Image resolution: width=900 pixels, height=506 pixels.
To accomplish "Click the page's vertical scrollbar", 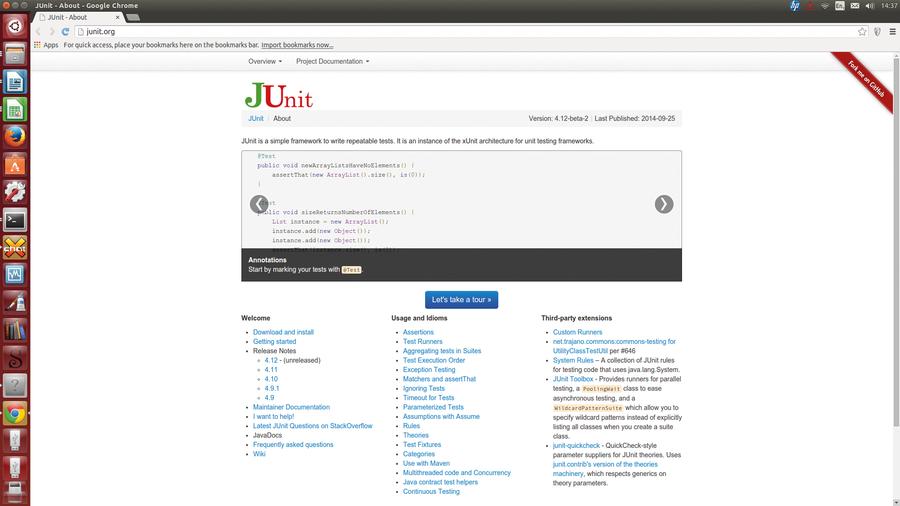I will tap(896, 241).
